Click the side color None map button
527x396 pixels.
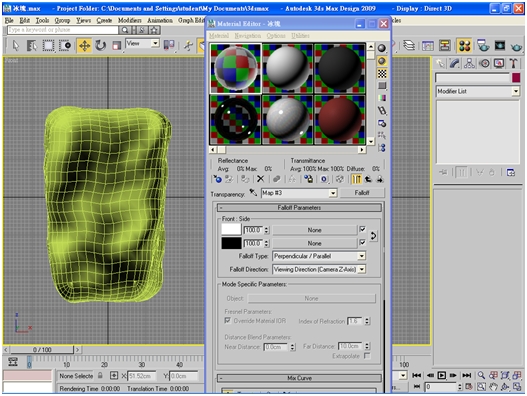314,243
